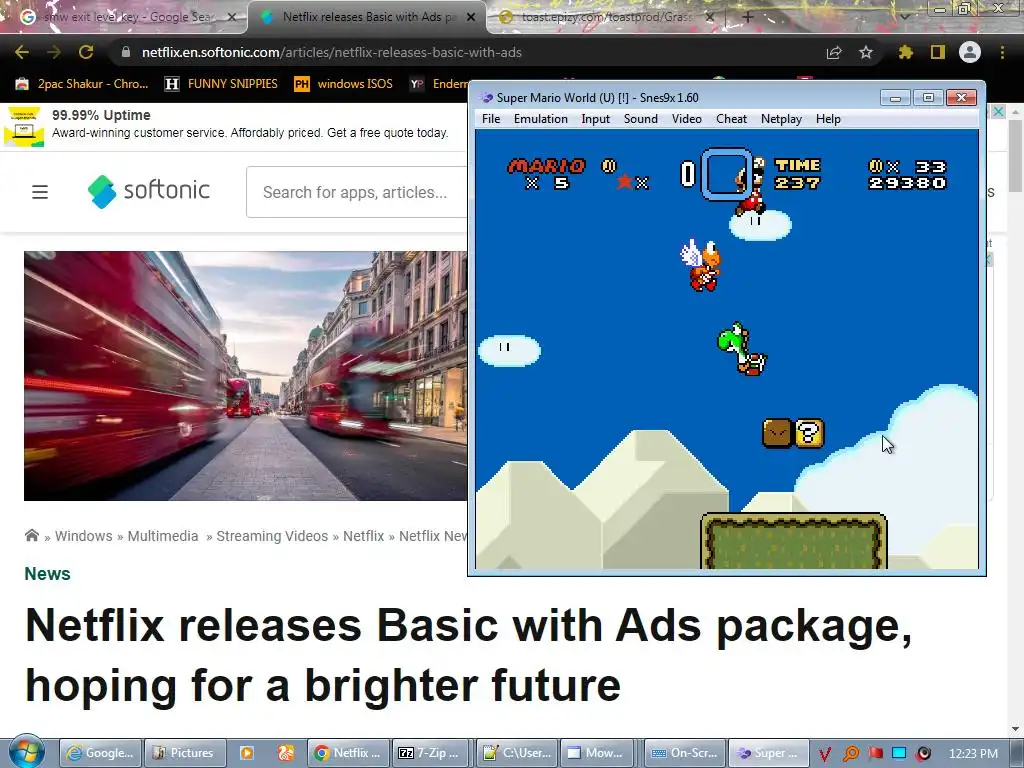
Task: Open Chrome three-dot menu
Action: coord(1002,52)
